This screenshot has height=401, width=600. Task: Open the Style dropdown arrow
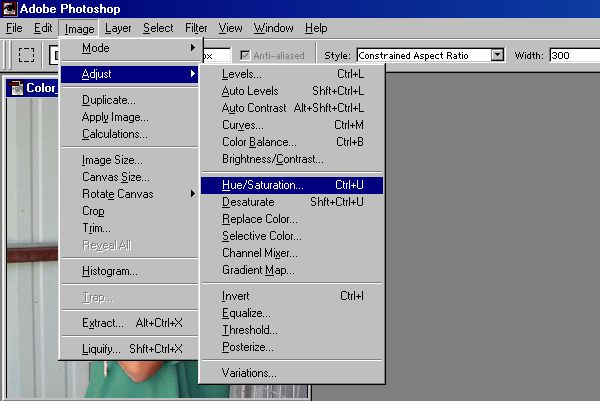point(497,55)
